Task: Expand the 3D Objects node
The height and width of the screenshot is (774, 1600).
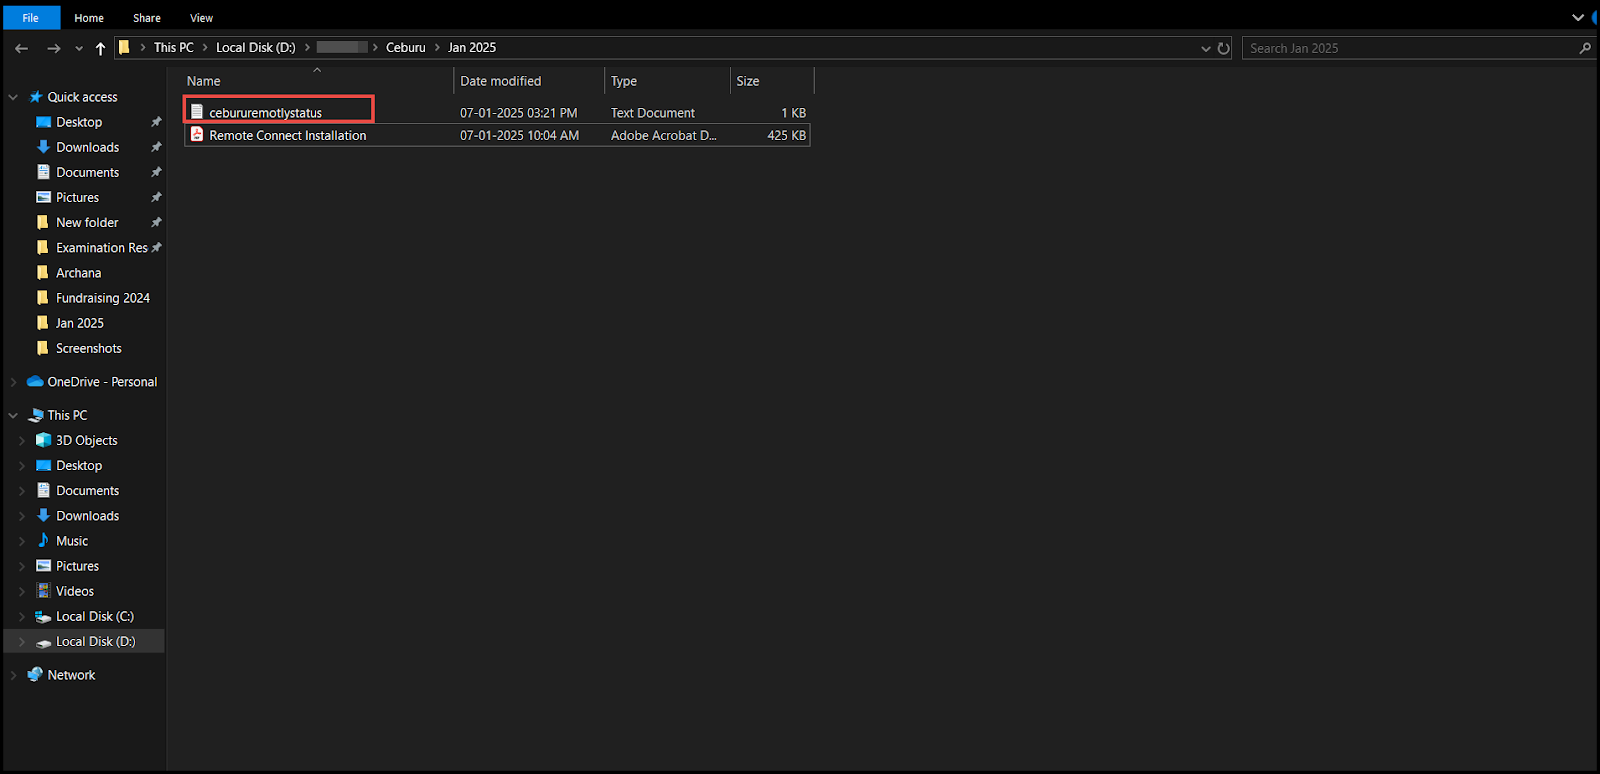Action: click(x=22, y=440)
